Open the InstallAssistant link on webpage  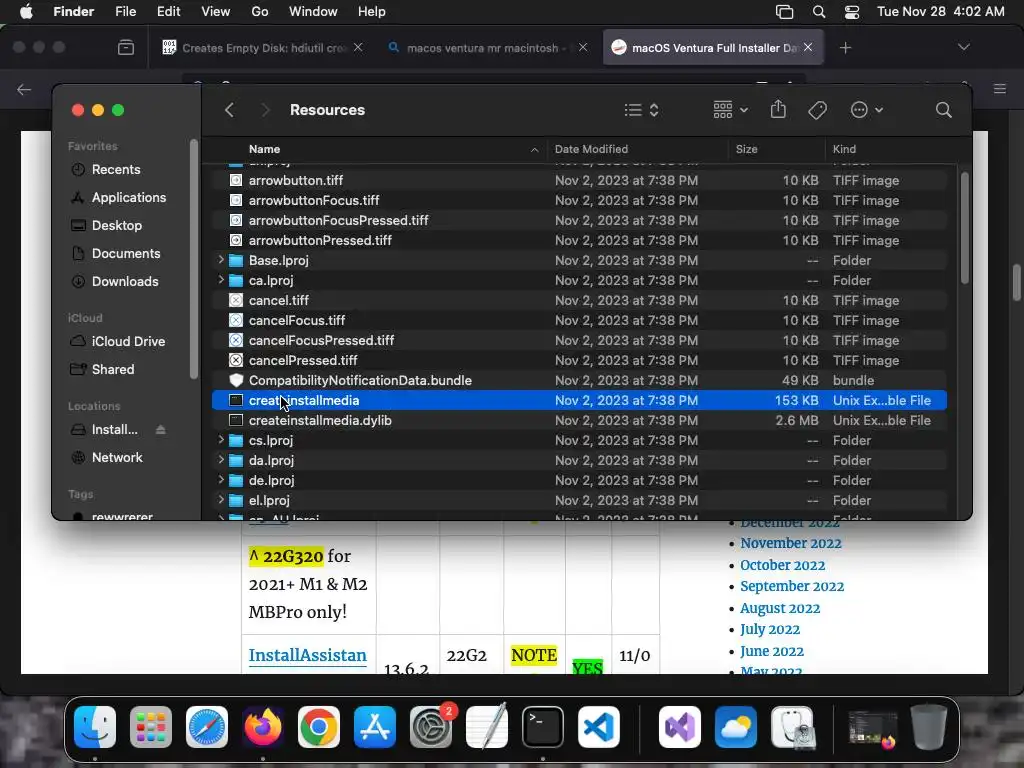308,655
